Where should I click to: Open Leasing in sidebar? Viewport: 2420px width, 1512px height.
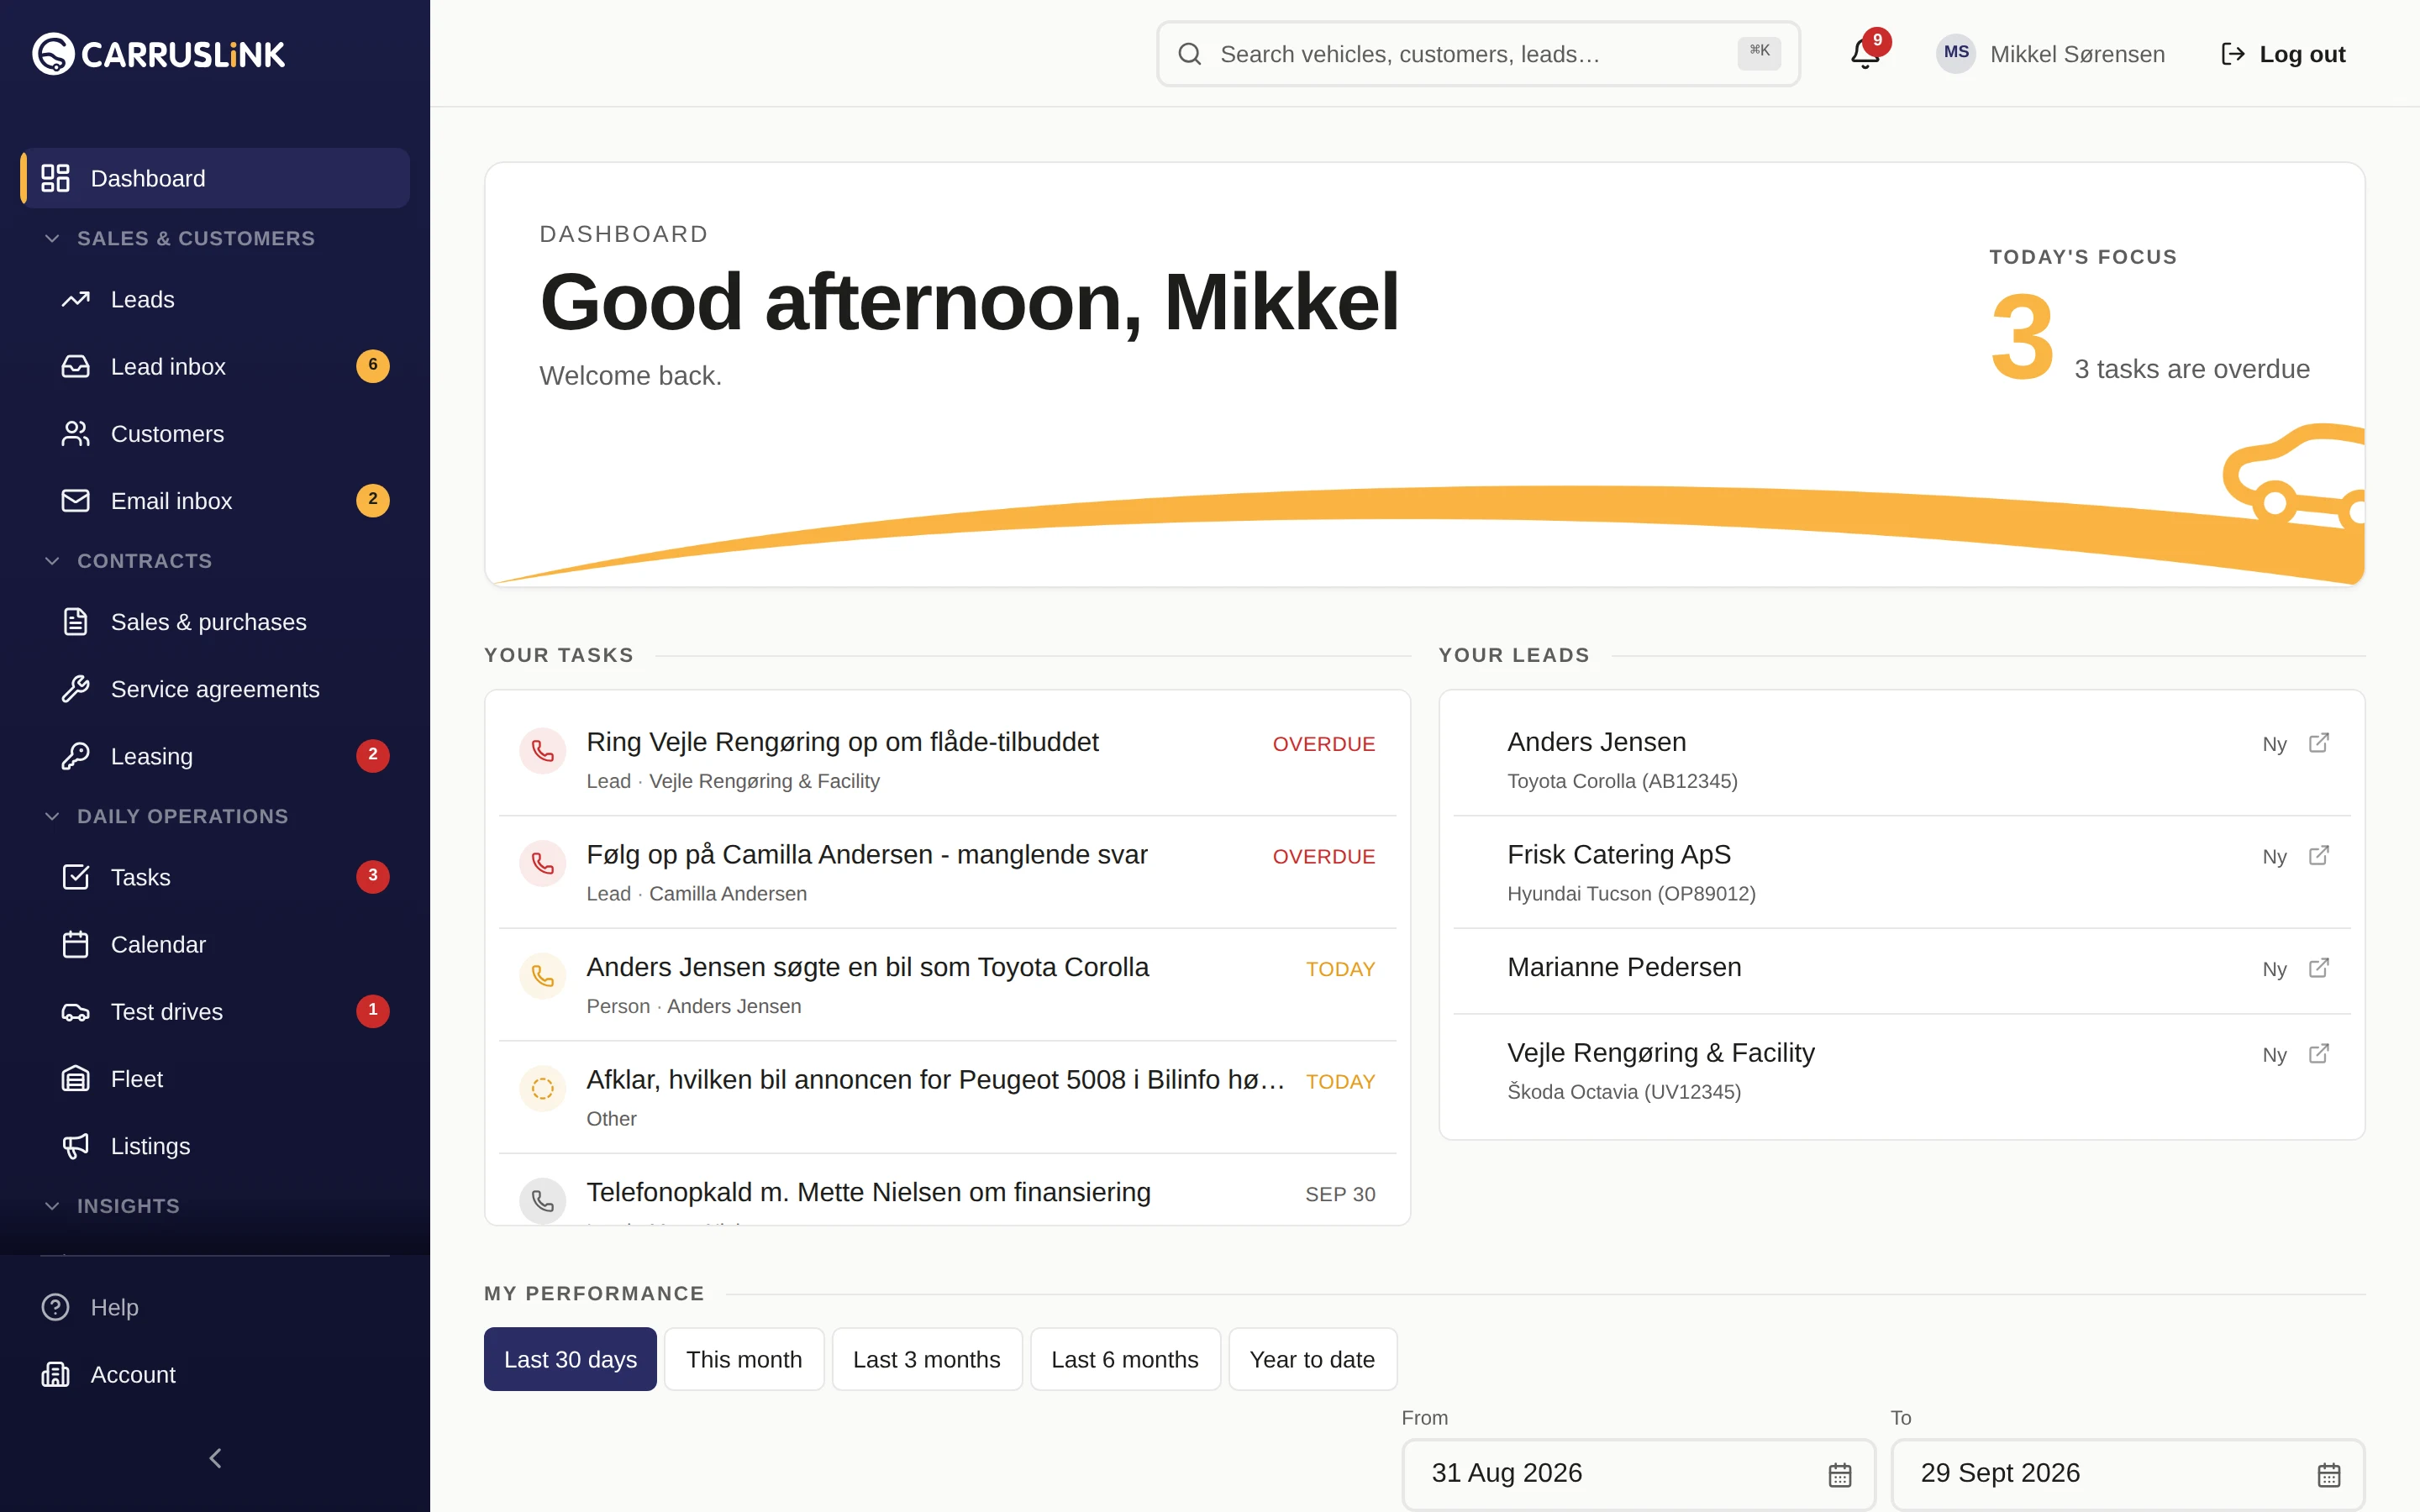tap(225, 756)
